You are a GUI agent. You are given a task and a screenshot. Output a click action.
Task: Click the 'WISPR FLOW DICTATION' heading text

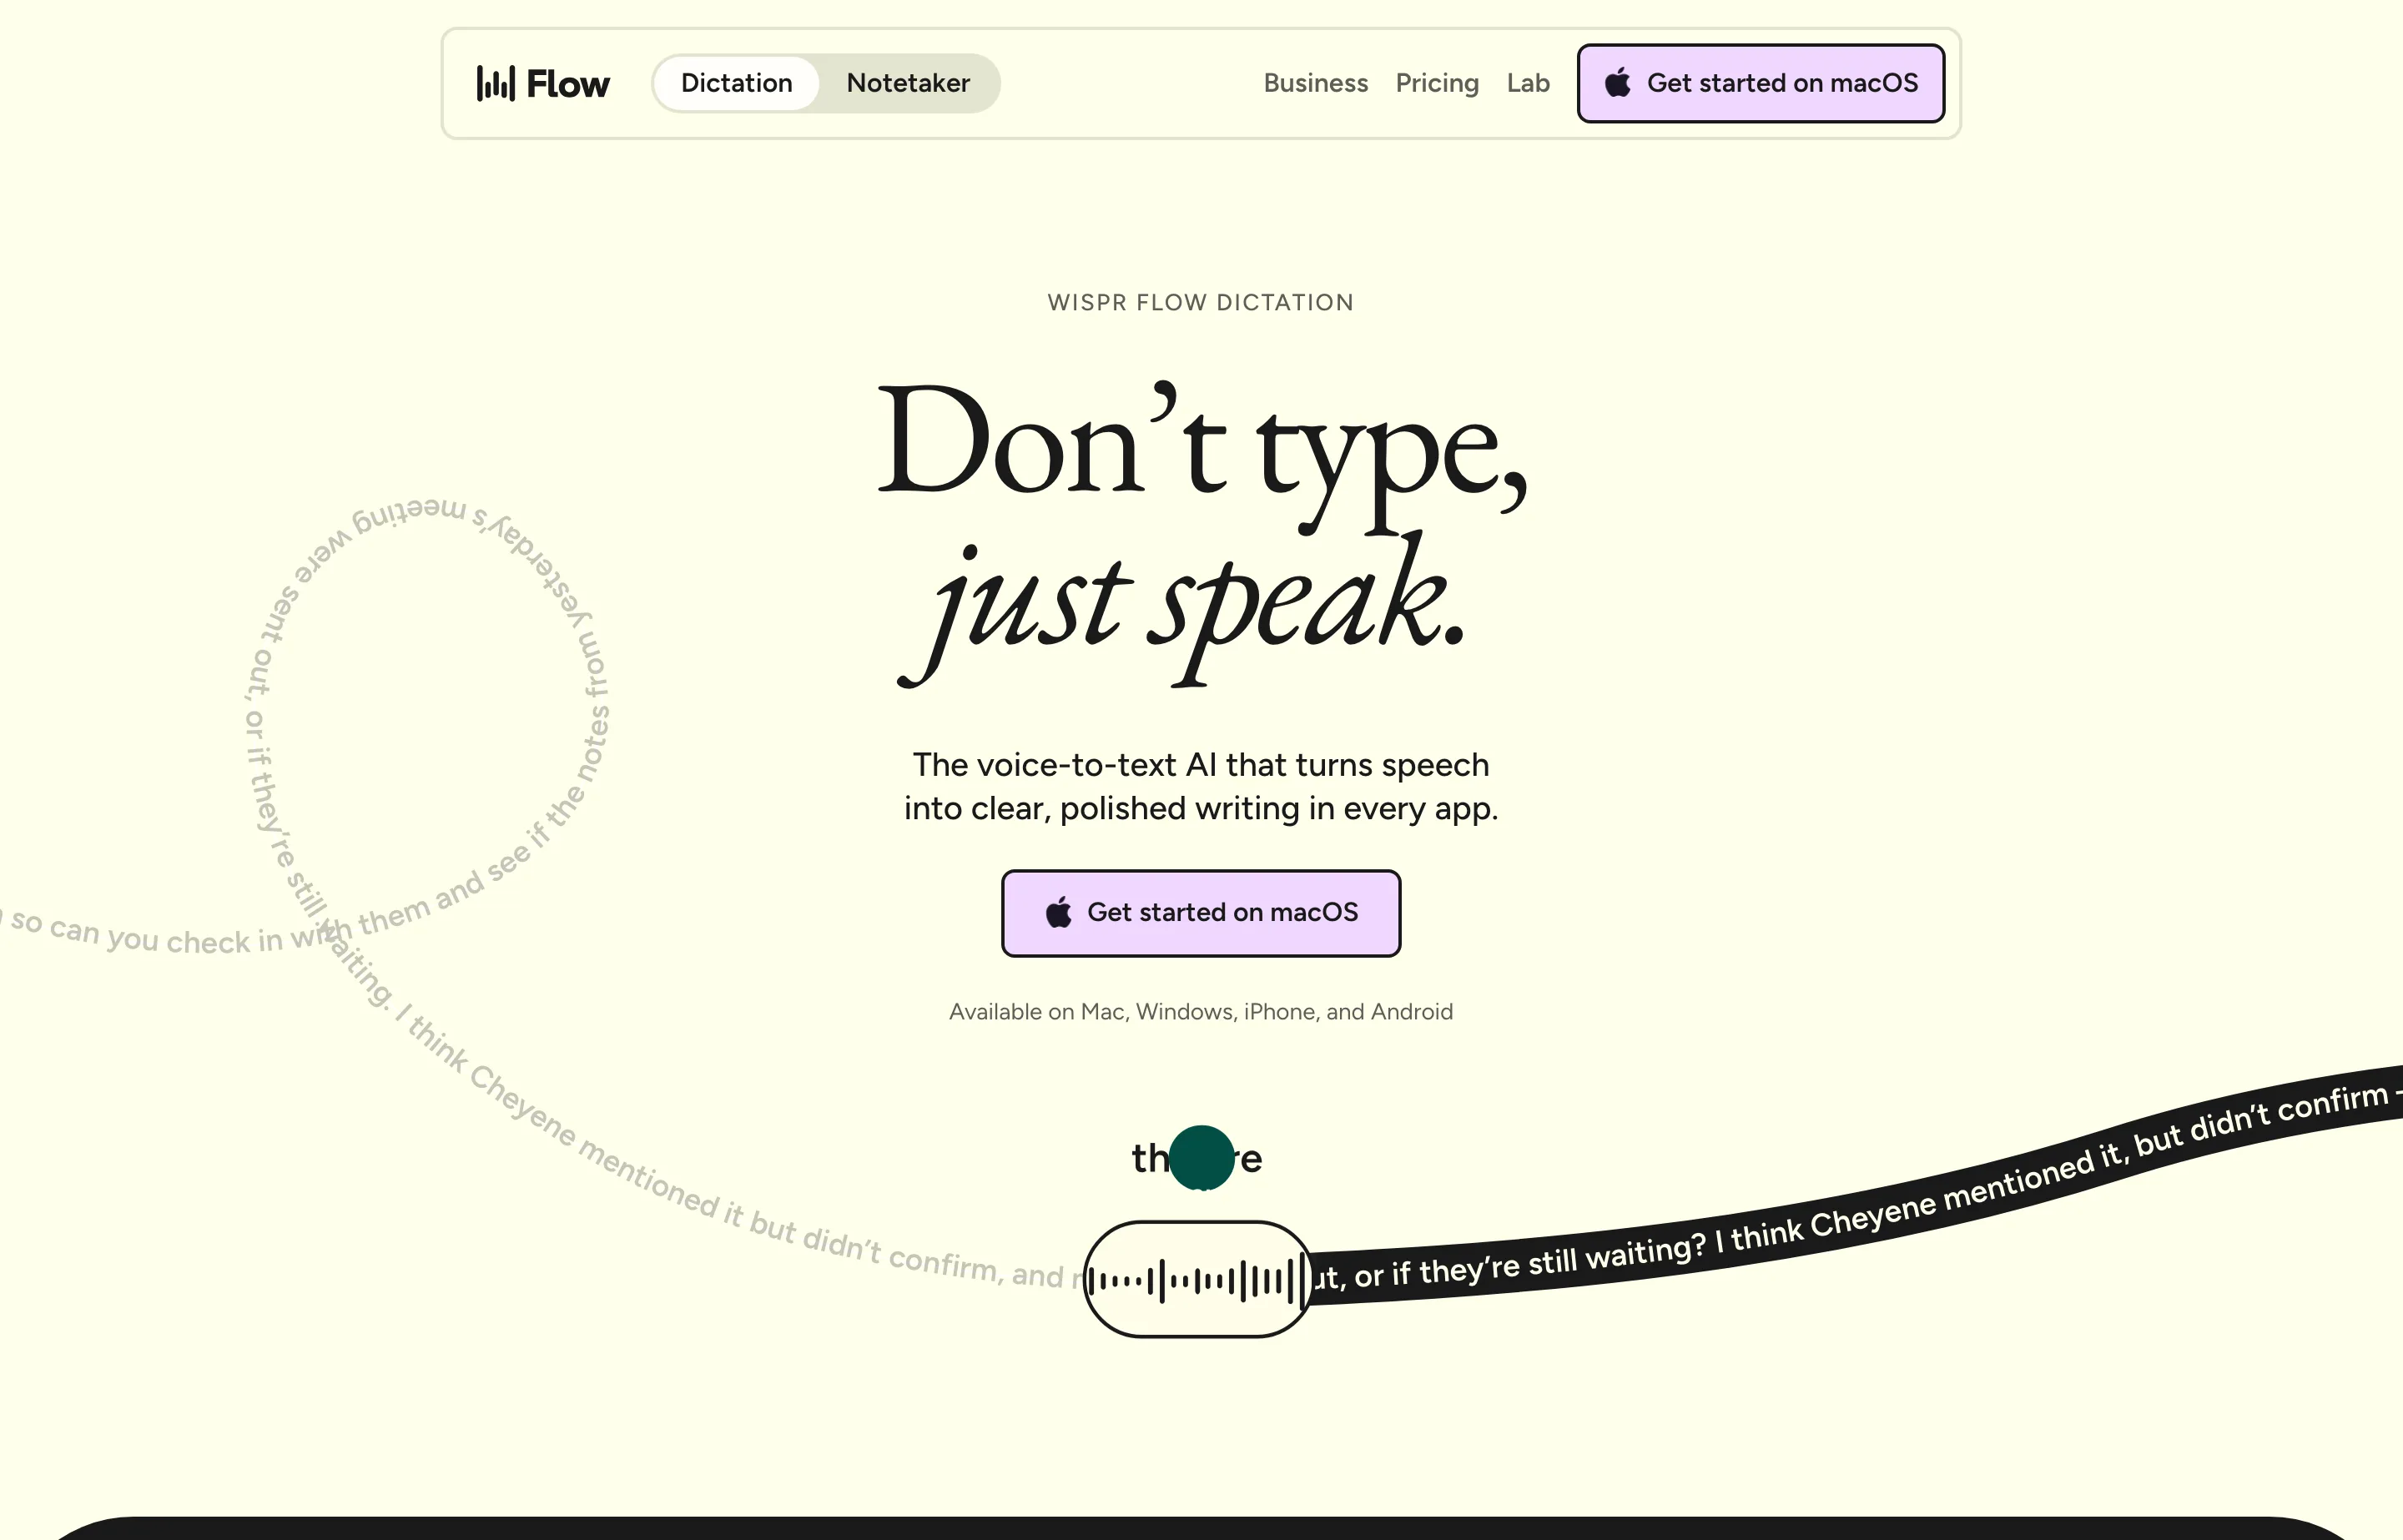pyautogui.click(x=1201, y=302)
